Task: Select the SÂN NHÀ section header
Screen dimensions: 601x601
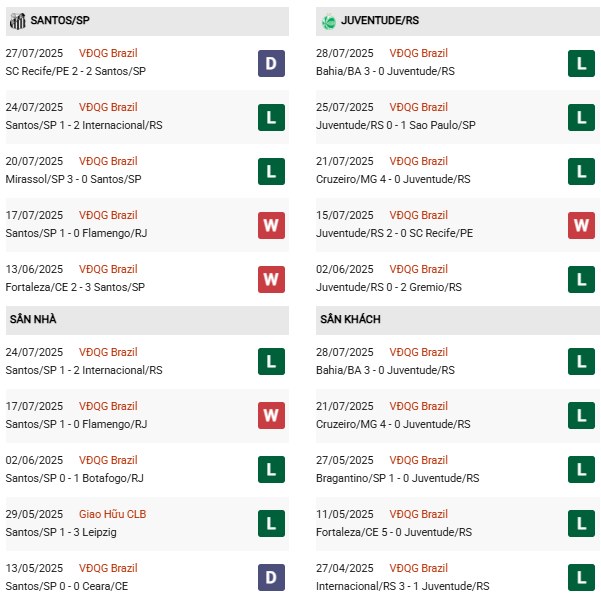Action: [32, 319]
